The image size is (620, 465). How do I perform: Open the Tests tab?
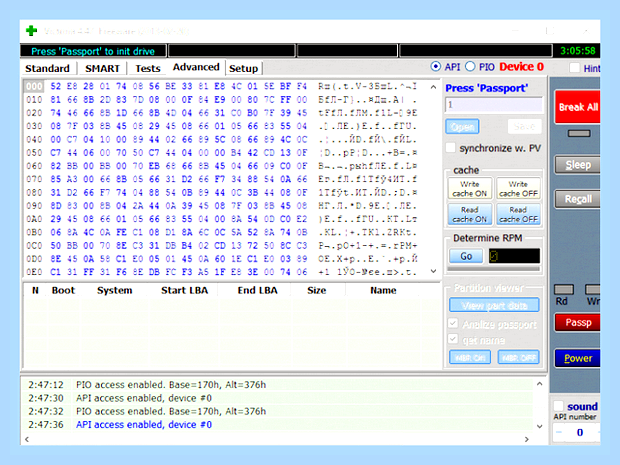click(x=148, y=68)
